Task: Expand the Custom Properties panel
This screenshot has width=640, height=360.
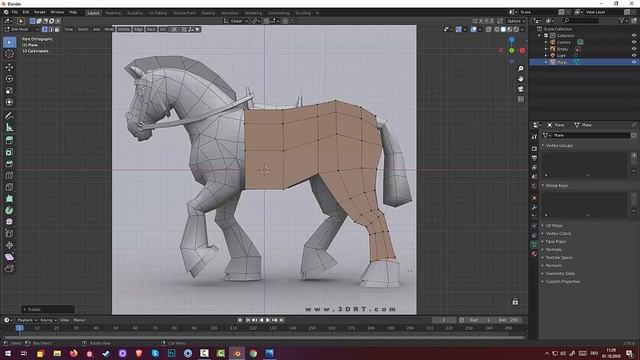Action: click(x=562, y=282)
